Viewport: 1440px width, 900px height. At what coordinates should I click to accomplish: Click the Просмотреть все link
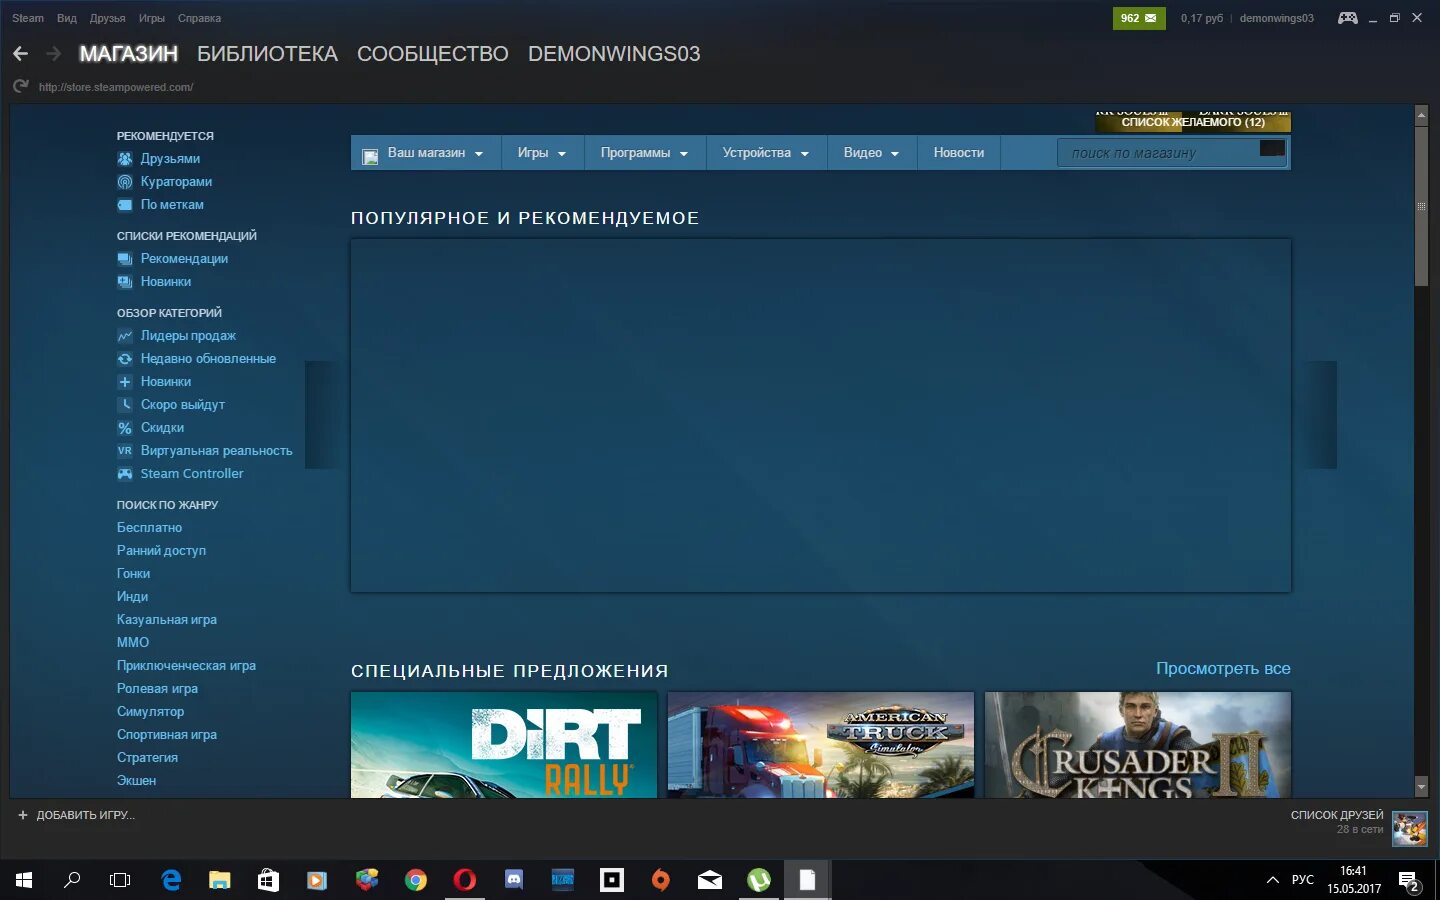coord(1223,668)
